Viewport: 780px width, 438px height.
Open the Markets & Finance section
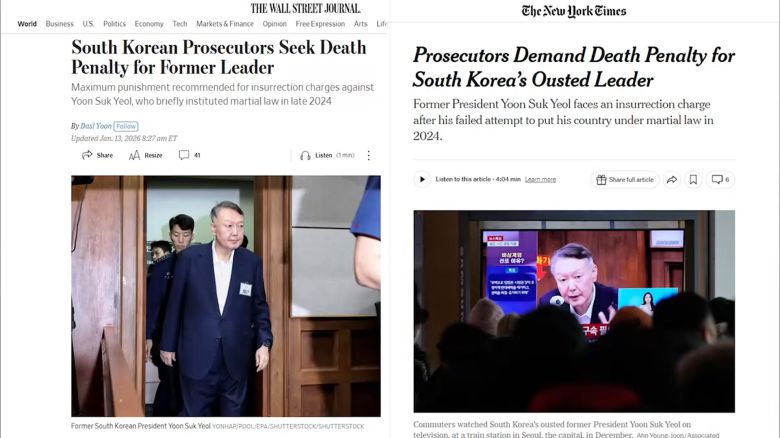[x=225, y=24]
